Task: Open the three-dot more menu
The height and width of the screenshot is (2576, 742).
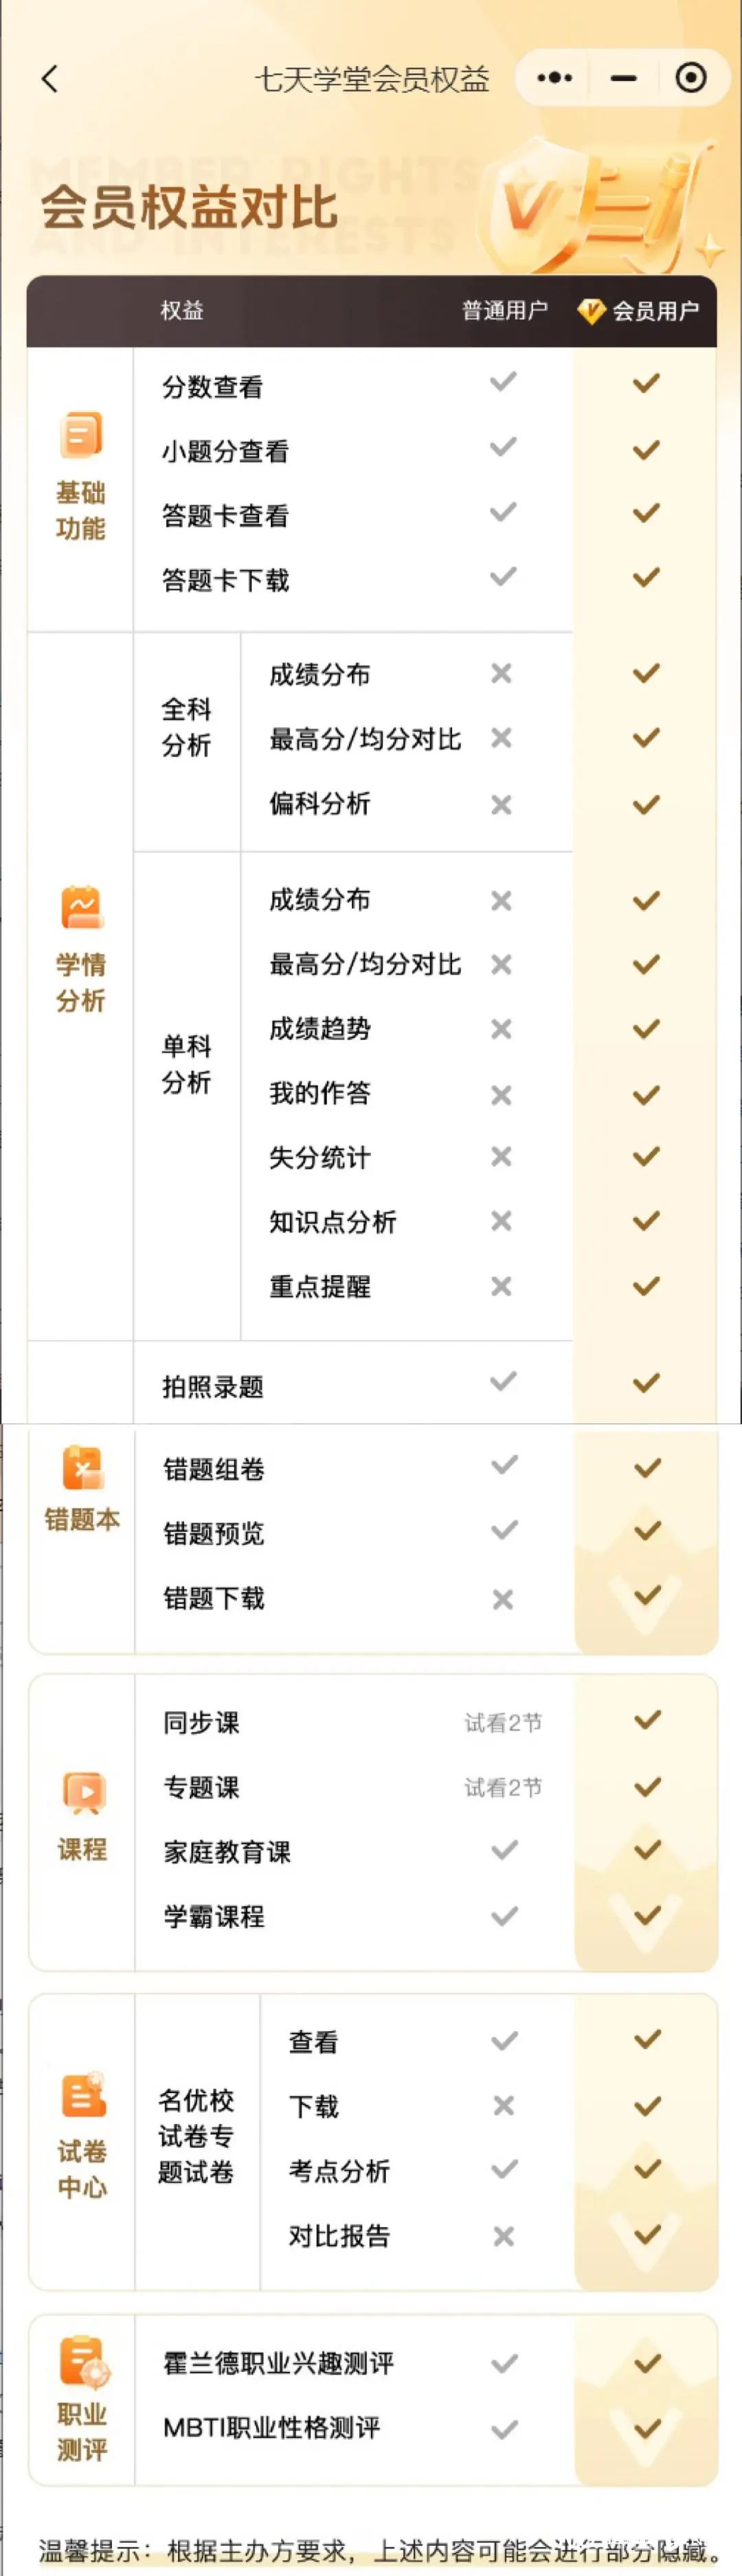Action: tap(554, 78)
